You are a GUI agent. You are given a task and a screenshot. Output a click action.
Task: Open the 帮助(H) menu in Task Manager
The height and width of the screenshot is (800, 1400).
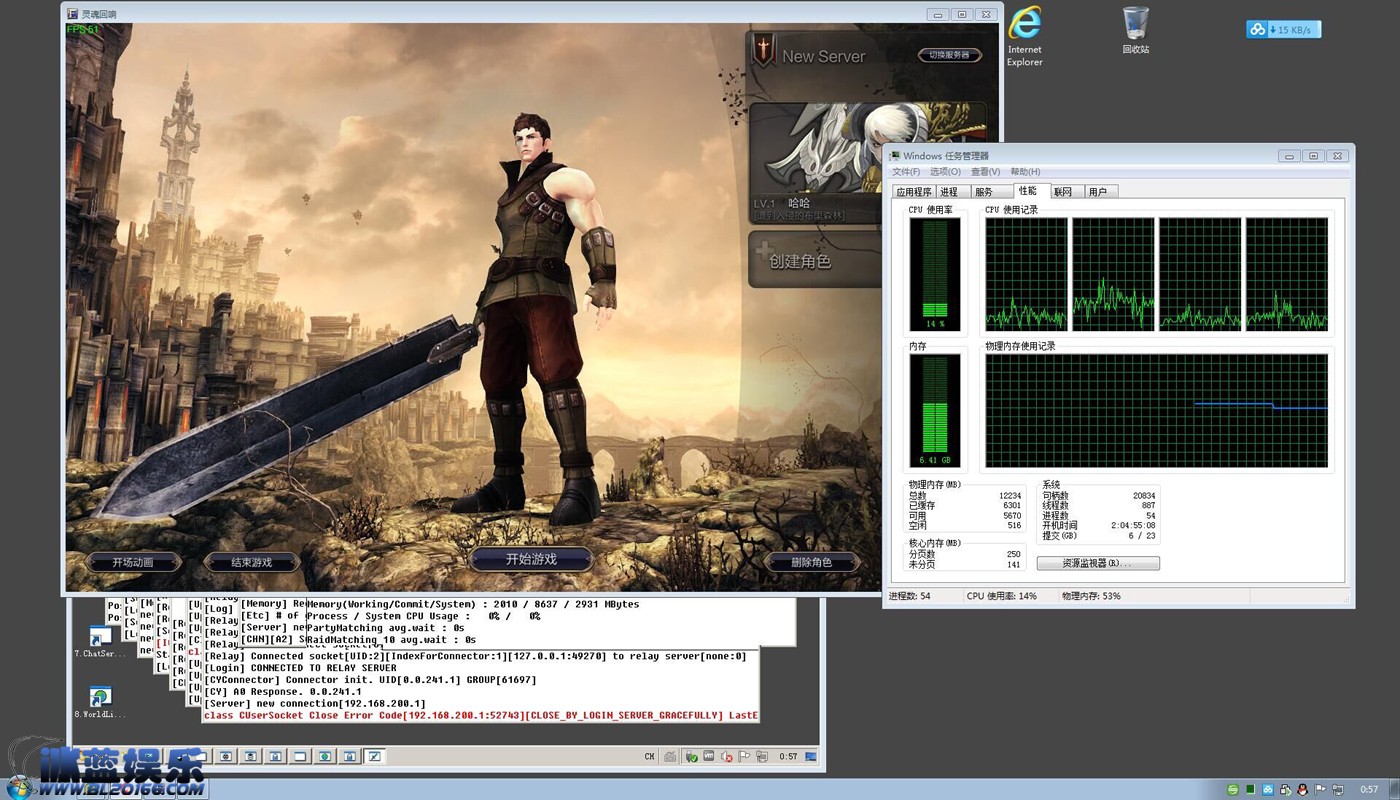pyautogui.click(x=1025, y=172)
